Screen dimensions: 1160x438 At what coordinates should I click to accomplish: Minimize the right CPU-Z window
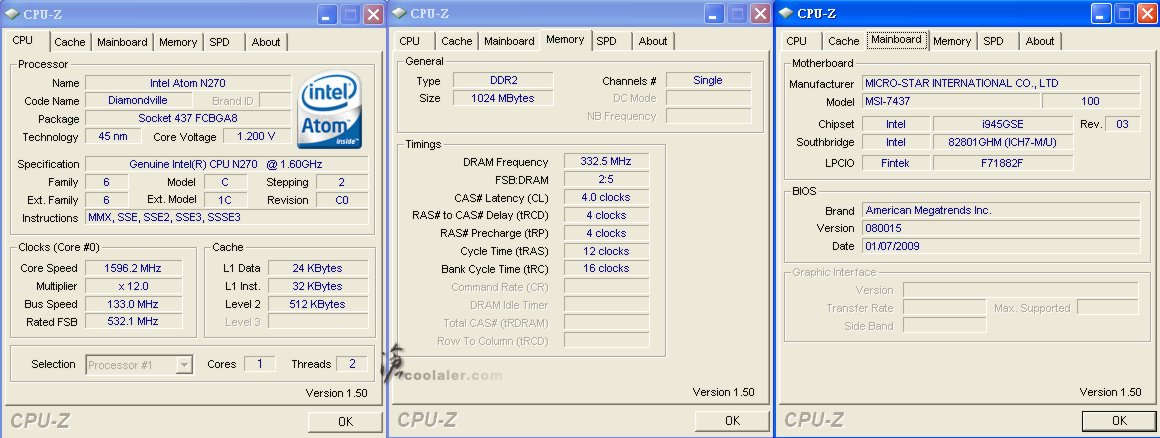click(1102, 13)
